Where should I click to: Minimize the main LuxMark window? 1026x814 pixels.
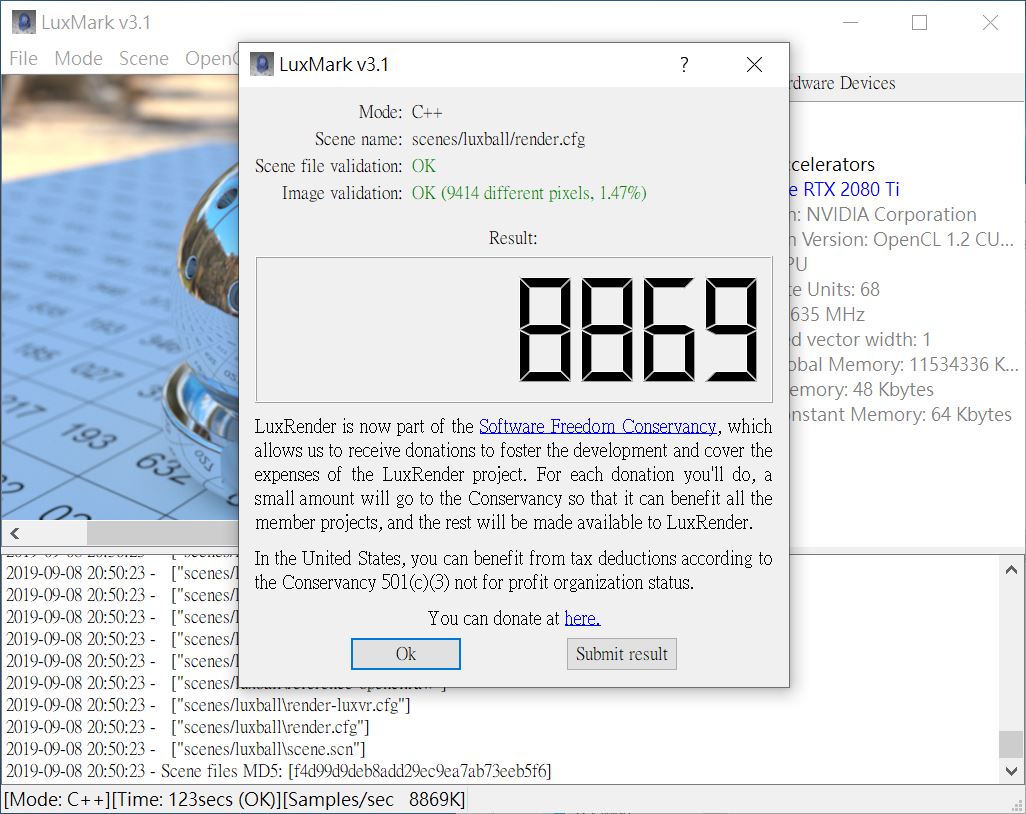click(850, 22)
